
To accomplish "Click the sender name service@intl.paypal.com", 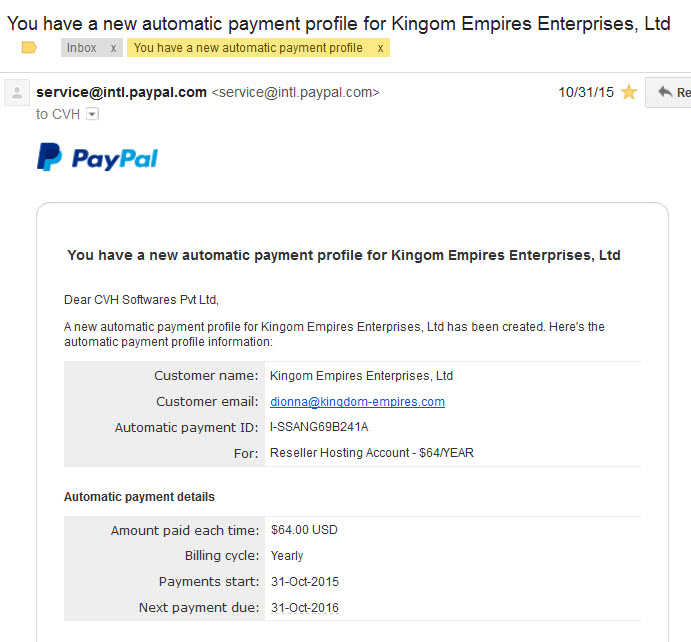I will coord(121,92).
